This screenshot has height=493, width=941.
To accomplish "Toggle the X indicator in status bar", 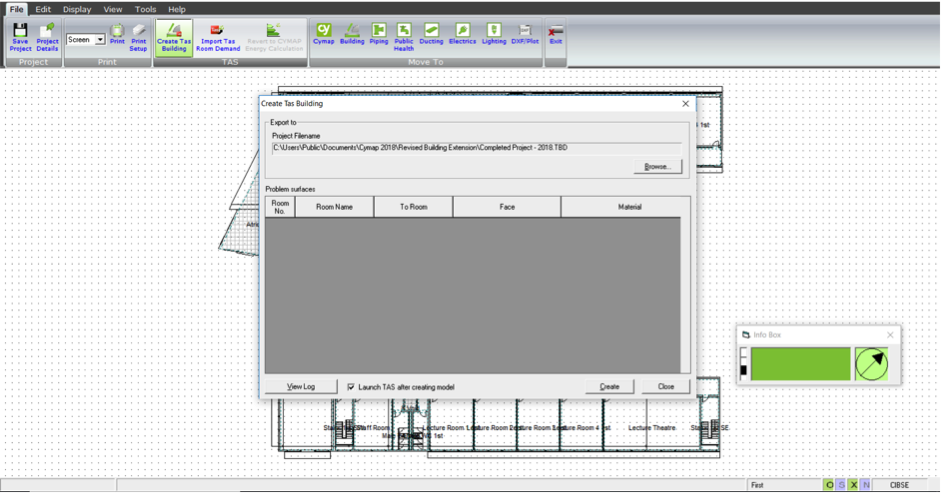I will pos(853,485).
